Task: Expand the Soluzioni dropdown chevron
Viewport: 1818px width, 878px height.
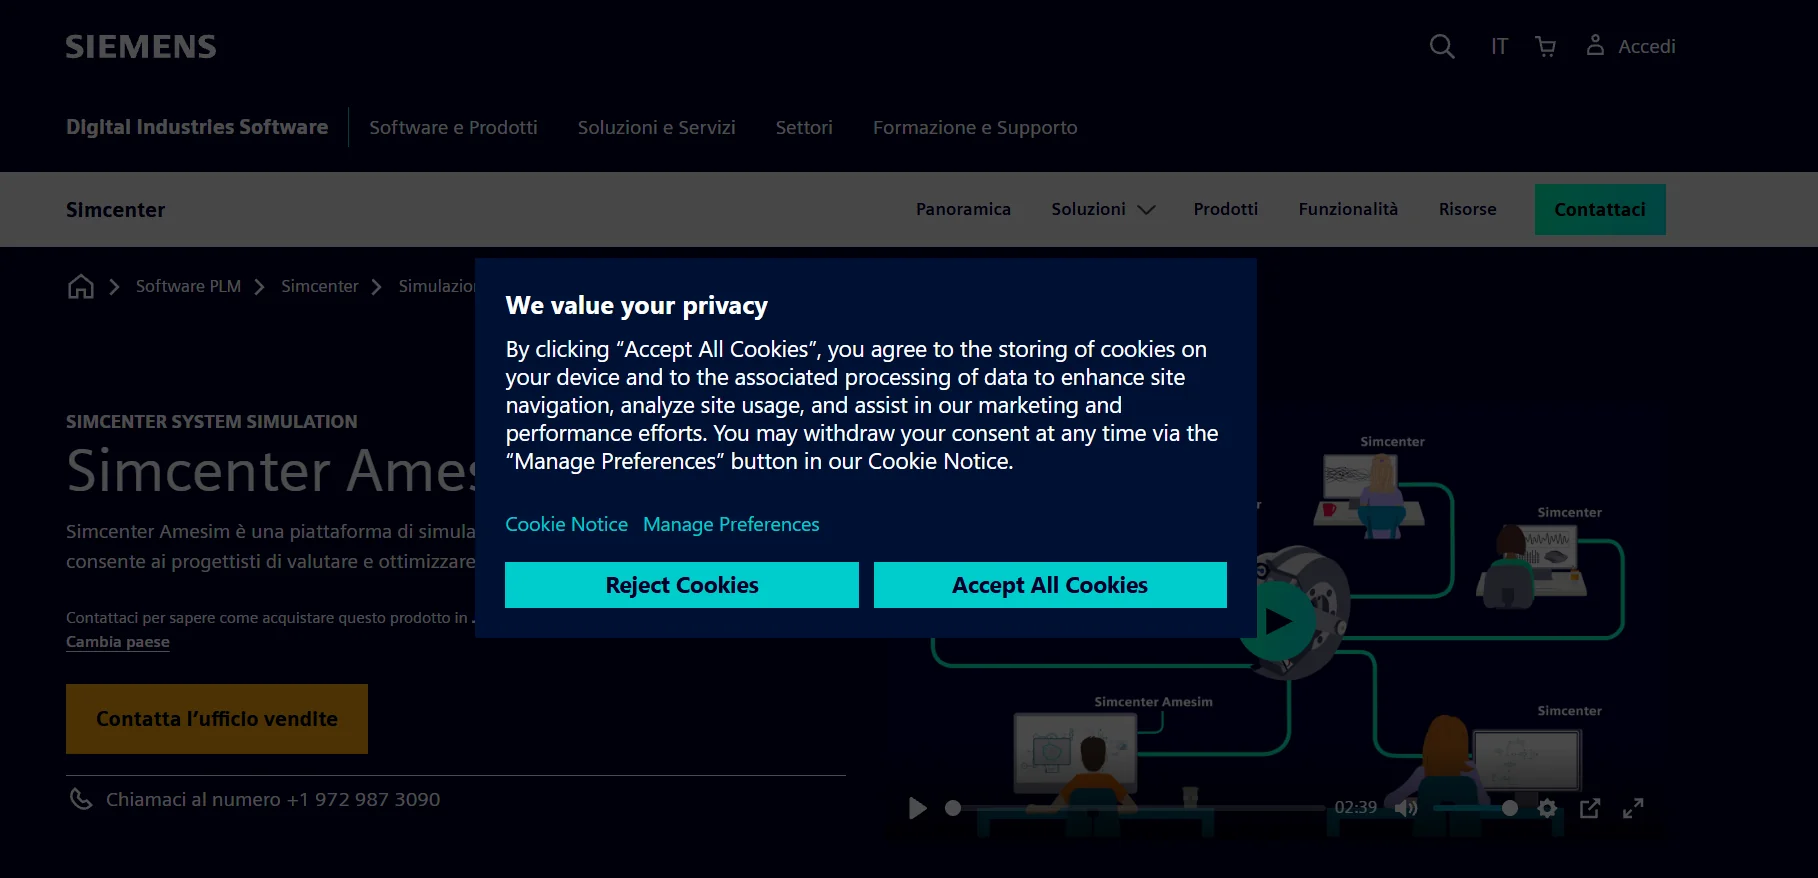Action: tap(1146, 210)
